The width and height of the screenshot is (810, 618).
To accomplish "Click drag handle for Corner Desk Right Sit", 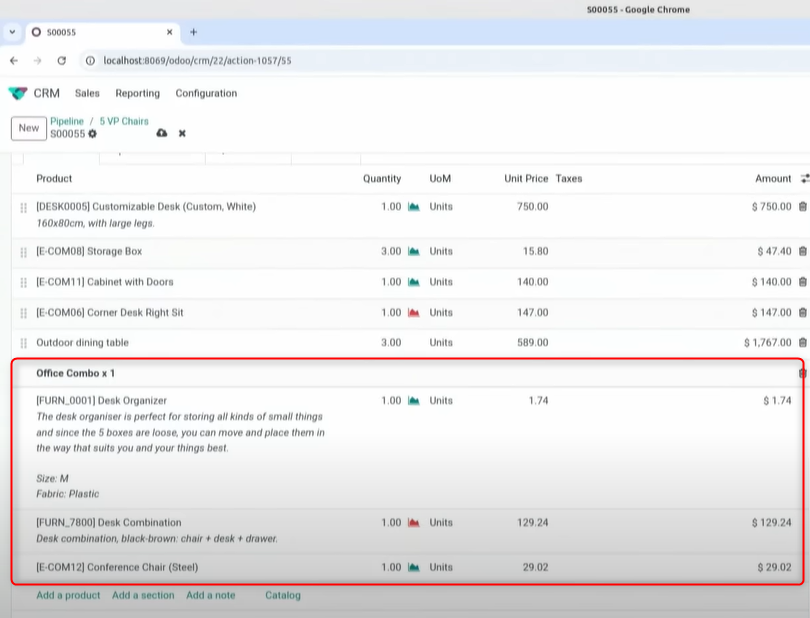I will click(x=23, y=313).
